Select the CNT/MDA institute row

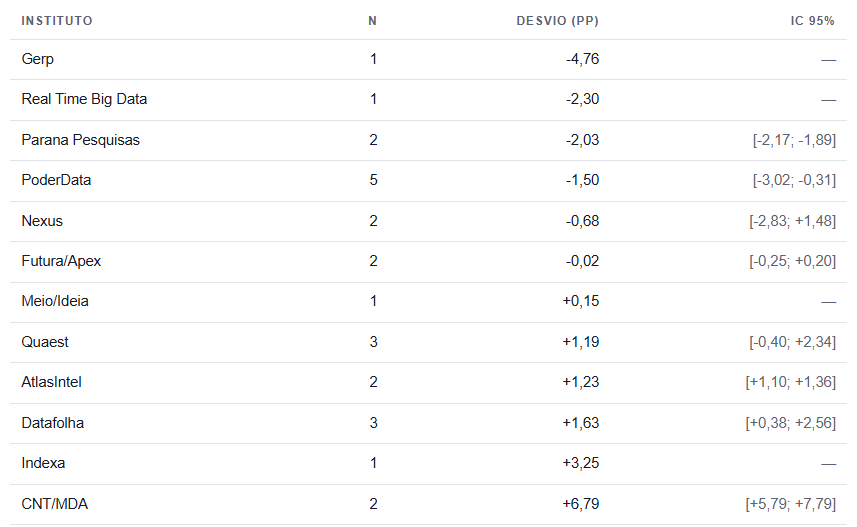(428, 505)
